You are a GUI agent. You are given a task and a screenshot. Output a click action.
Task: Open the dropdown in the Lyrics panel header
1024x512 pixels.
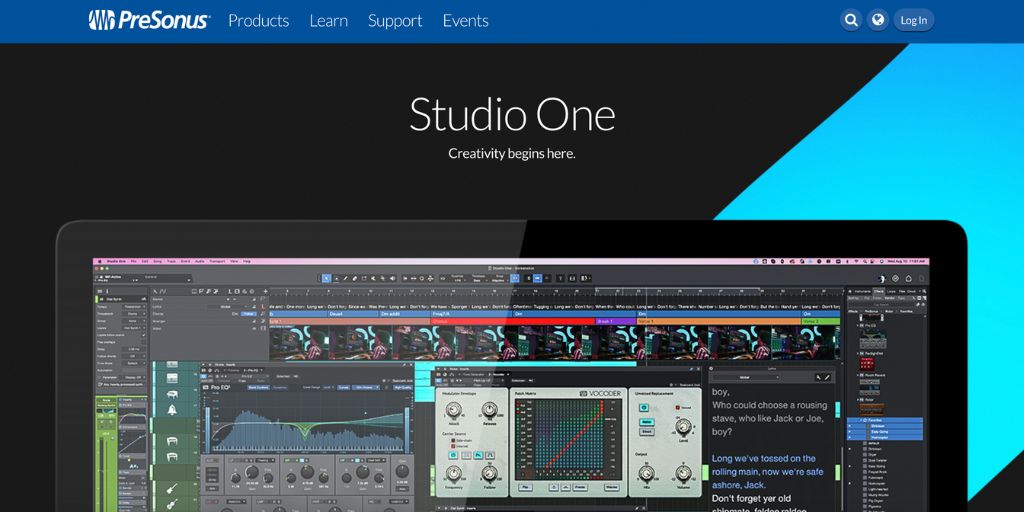point(748,377)
